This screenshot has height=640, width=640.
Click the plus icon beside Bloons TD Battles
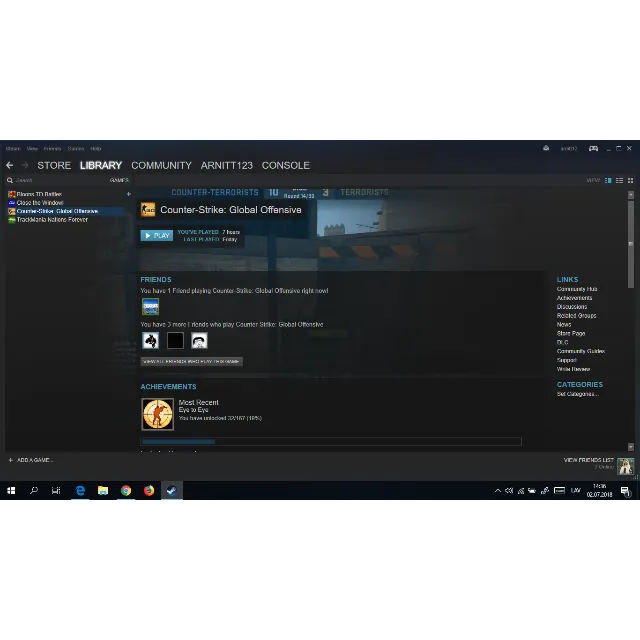(x=129, y=194)
